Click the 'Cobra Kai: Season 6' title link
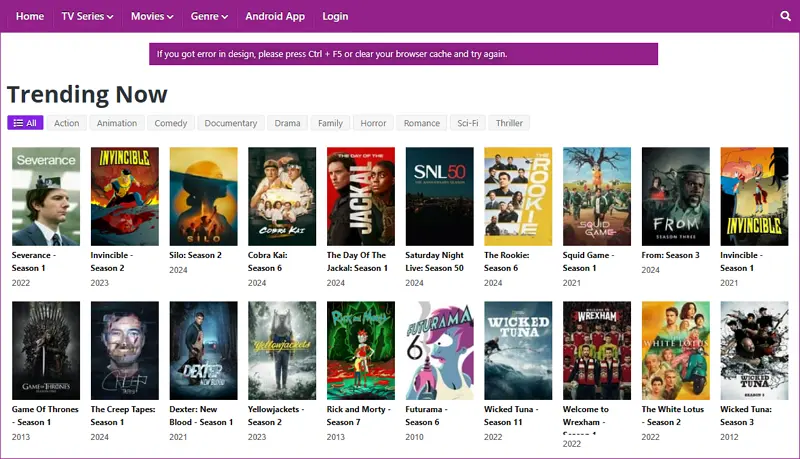 [268, 262]
